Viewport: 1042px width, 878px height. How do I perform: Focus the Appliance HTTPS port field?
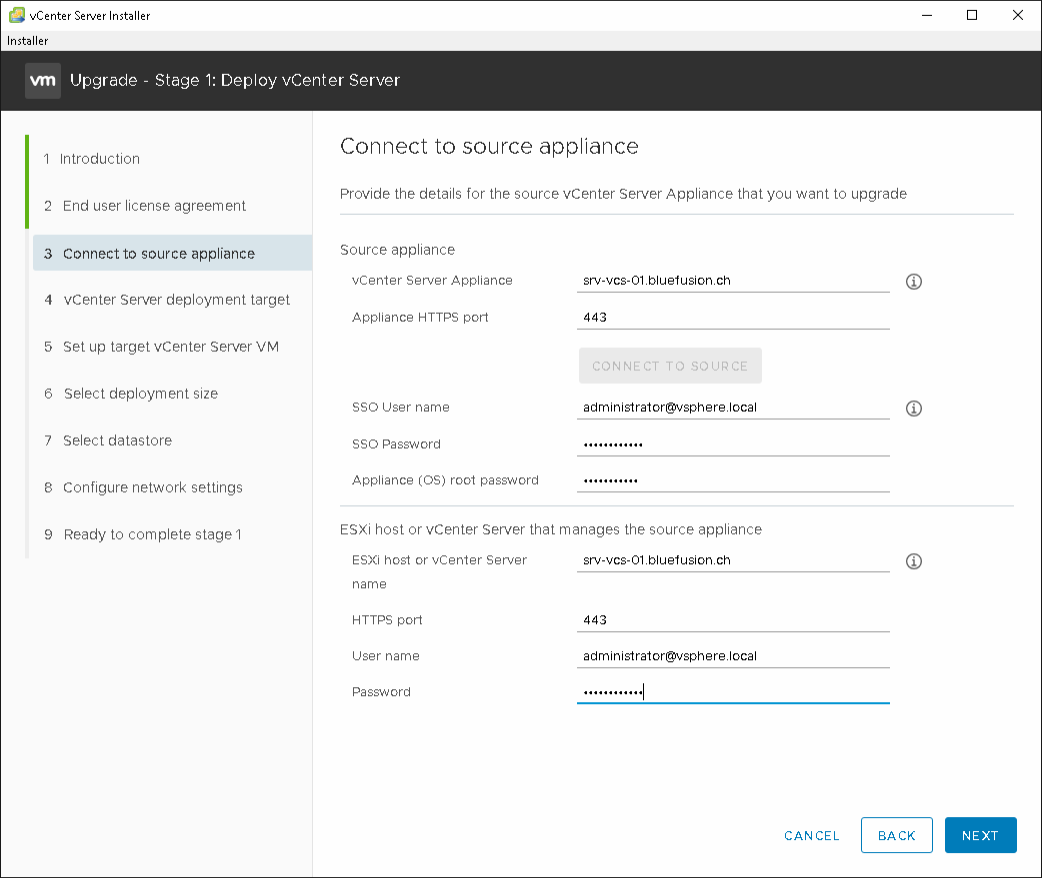pos(733,318)
